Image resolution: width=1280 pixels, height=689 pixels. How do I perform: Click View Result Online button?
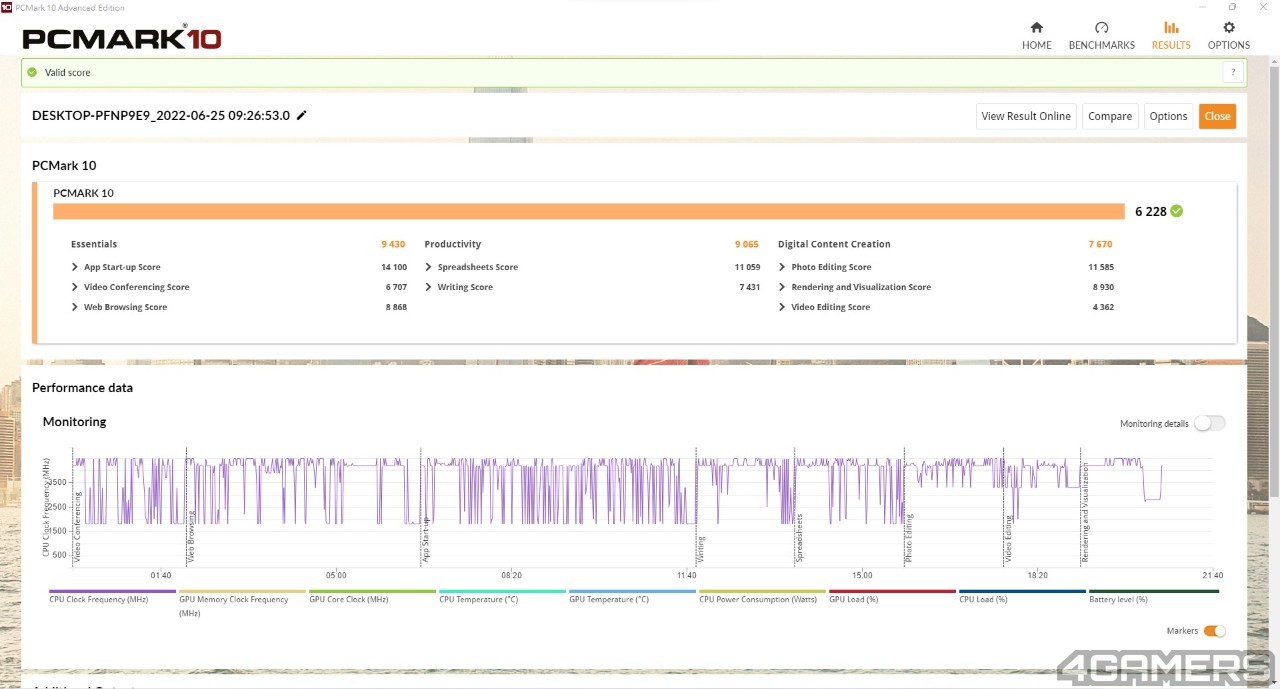pyautogui.click(x=1026, y=116)
